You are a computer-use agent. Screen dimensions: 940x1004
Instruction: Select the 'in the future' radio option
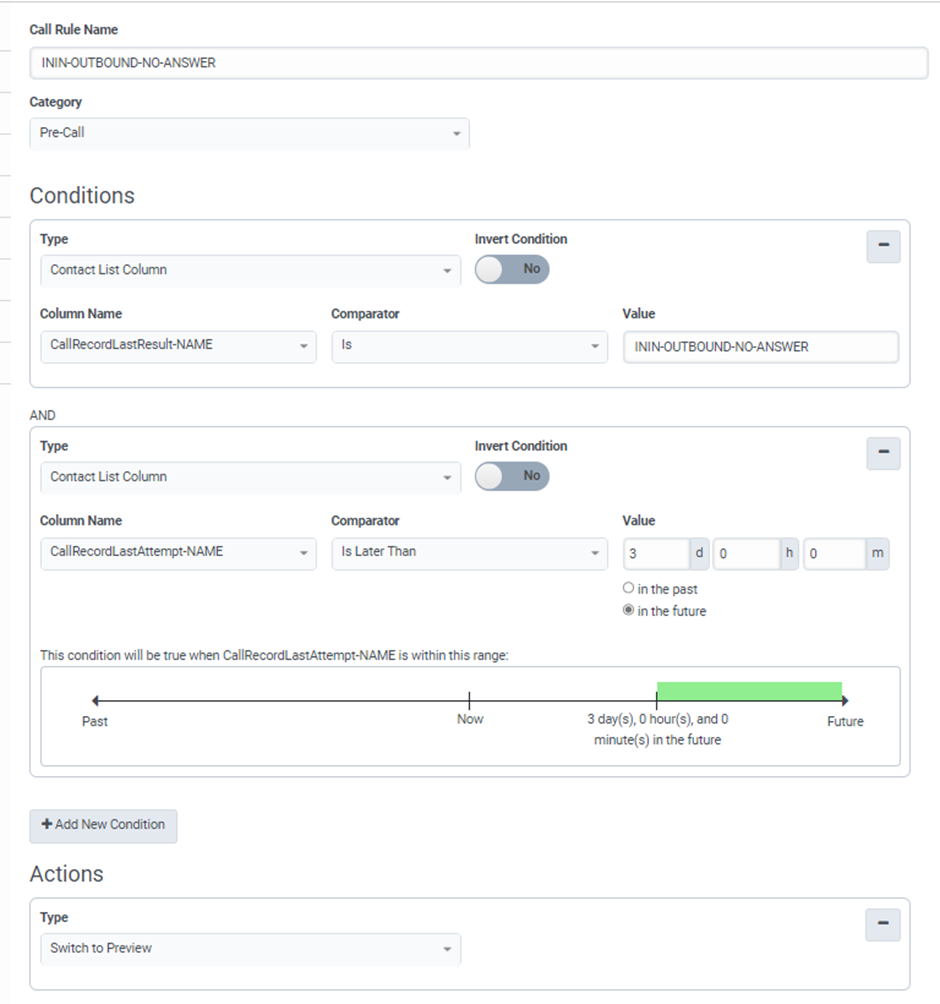pos(629,611)
